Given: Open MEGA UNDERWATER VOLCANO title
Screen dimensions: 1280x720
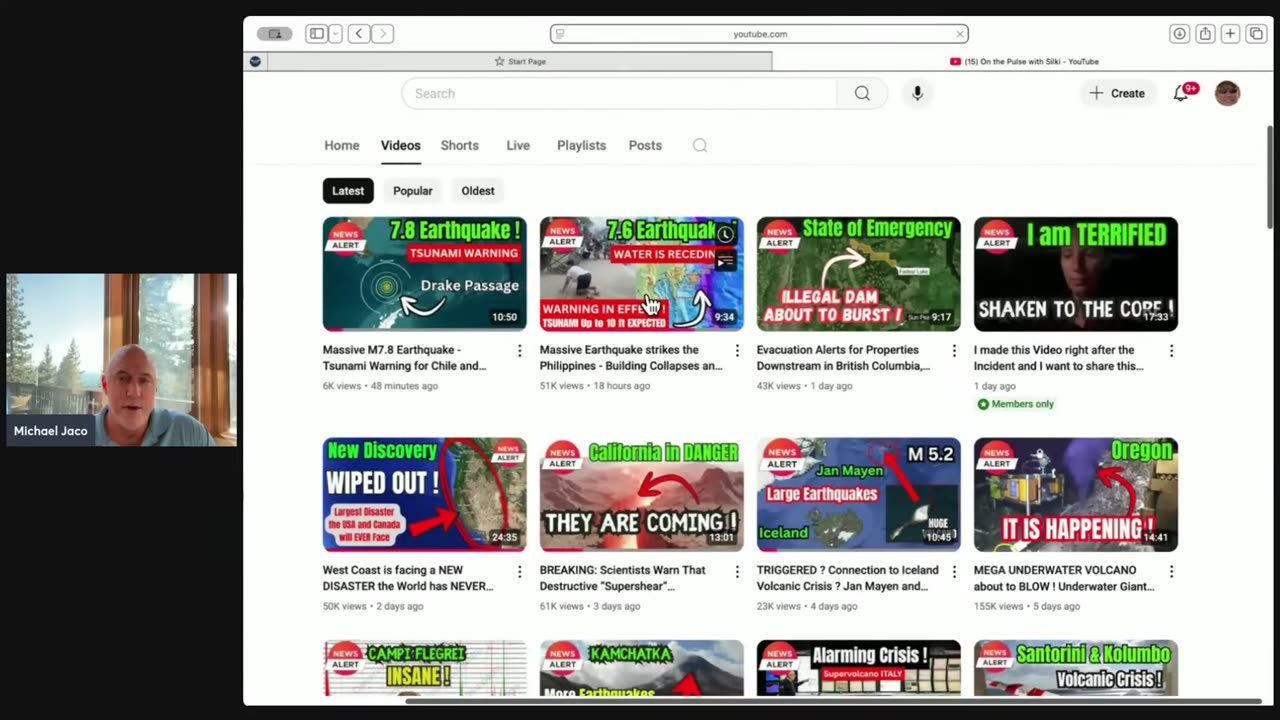Looking at the screenshot, I should point(1064,578).
